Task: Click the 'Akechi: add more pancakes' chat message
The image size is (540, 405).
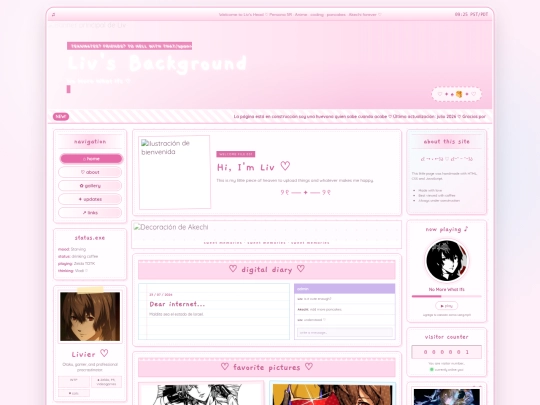Action: (320, 309)
